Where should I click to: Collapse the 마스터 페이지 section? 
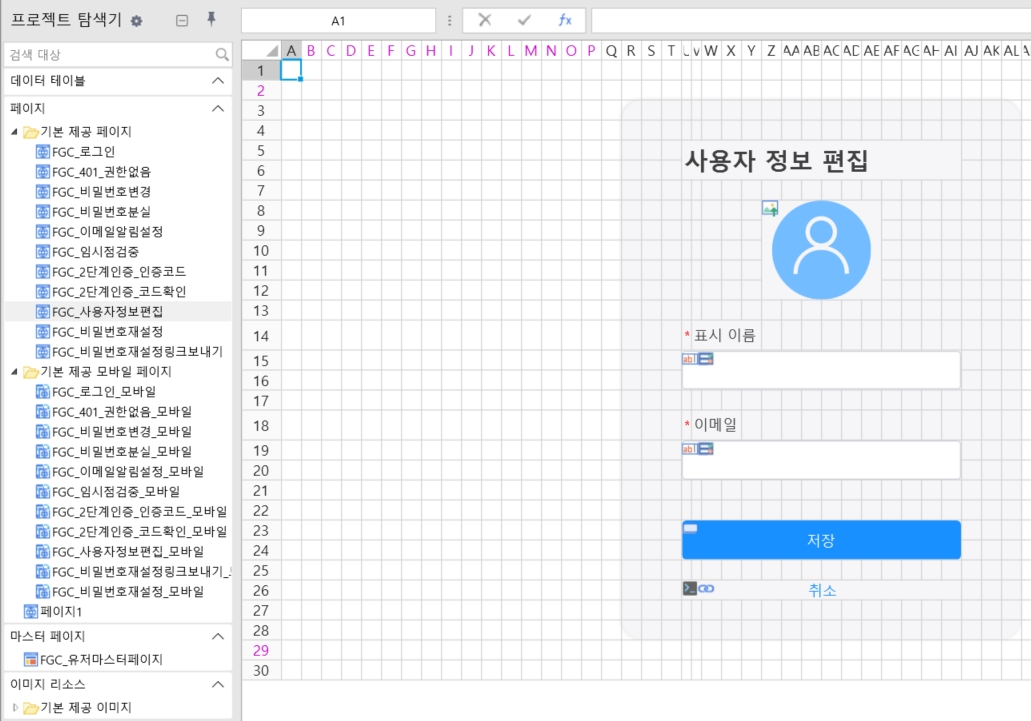coord(218,636)
